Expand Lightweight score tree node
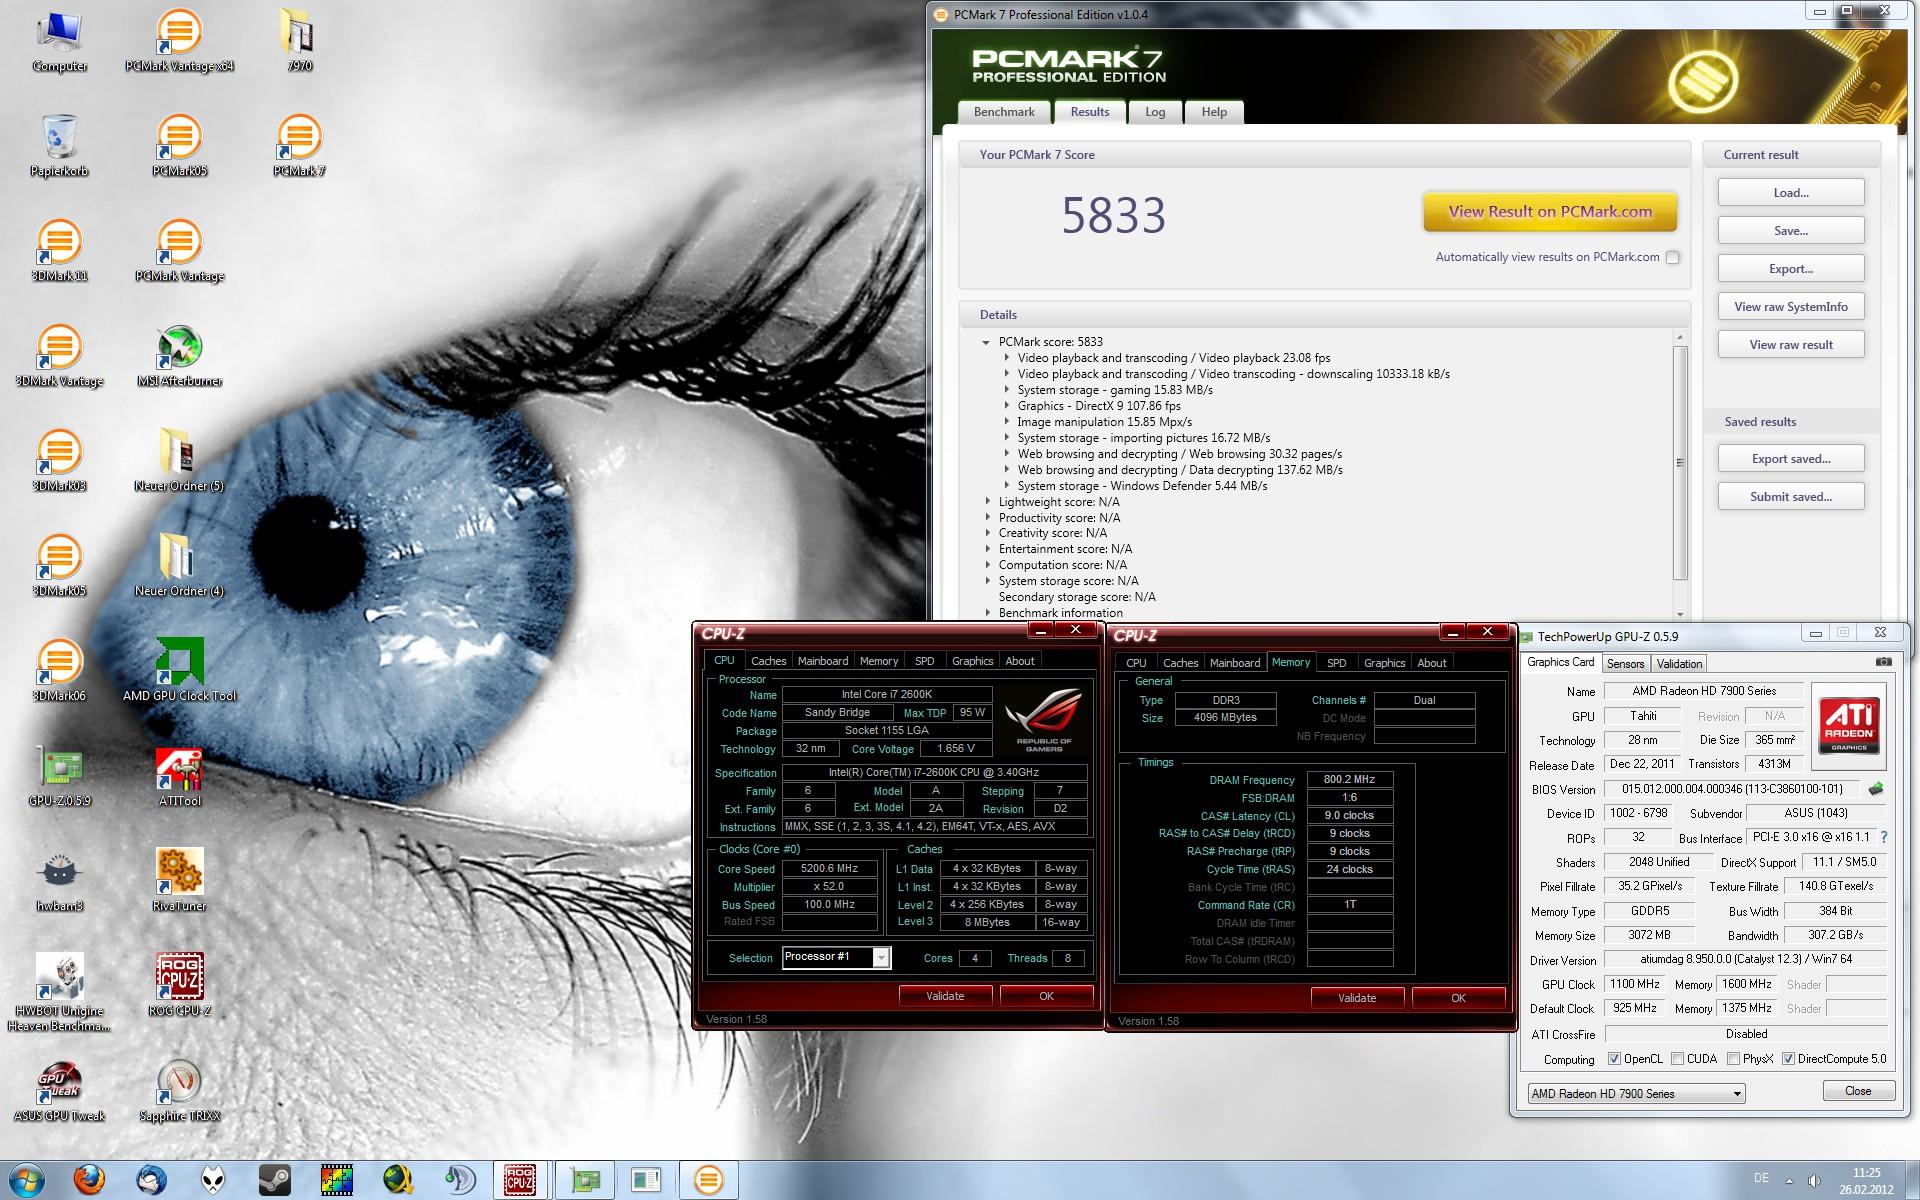 pos(988,502)
